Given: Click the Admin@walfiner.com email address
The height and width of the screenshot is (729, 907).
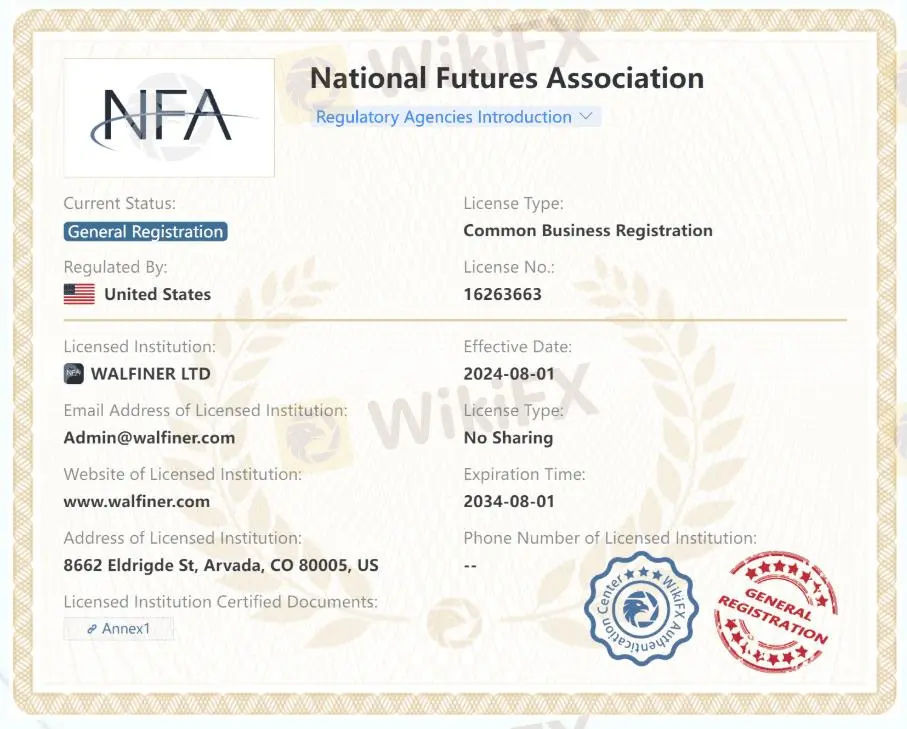Looking at the screenshot, I should 149,437.
